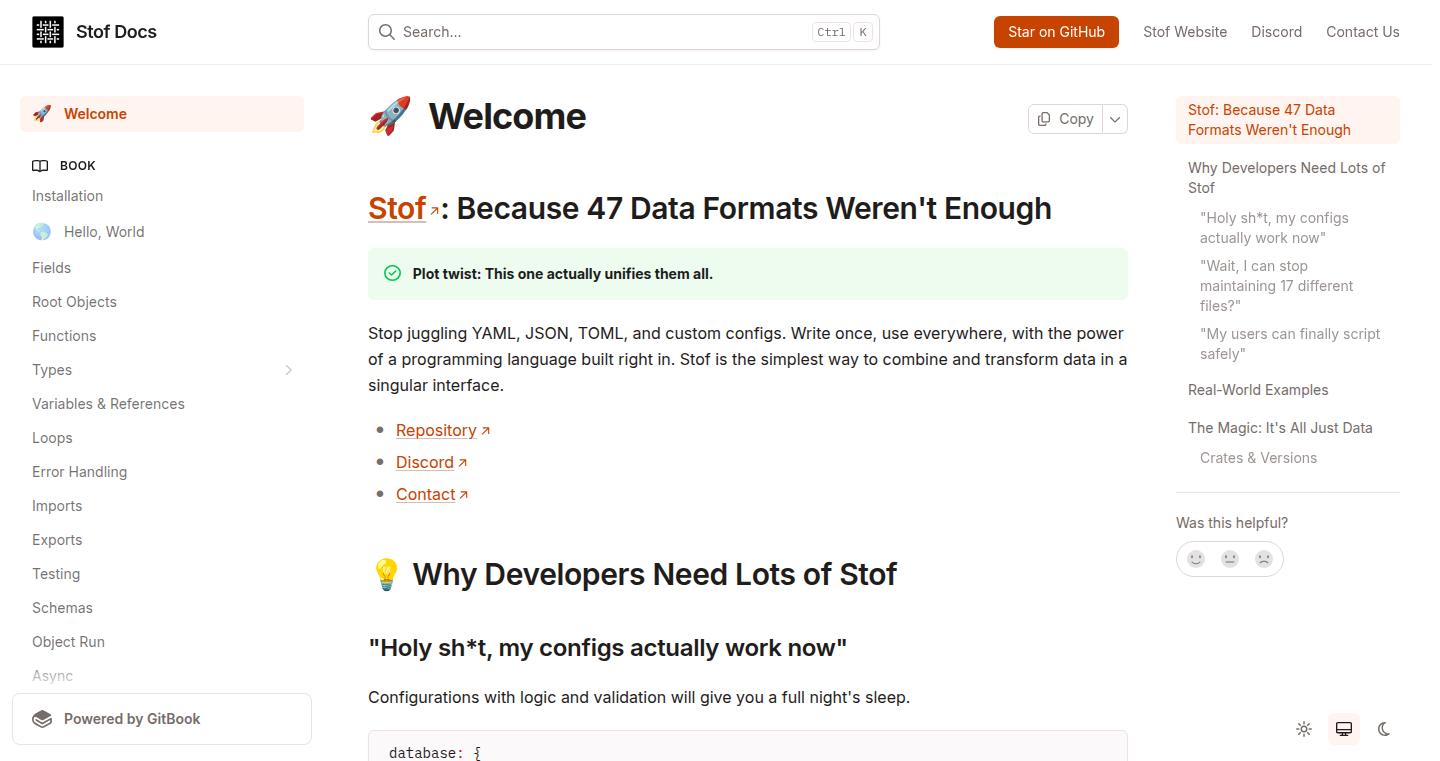
Task: Rate the page with the sad face
Action: (1264, 559)
